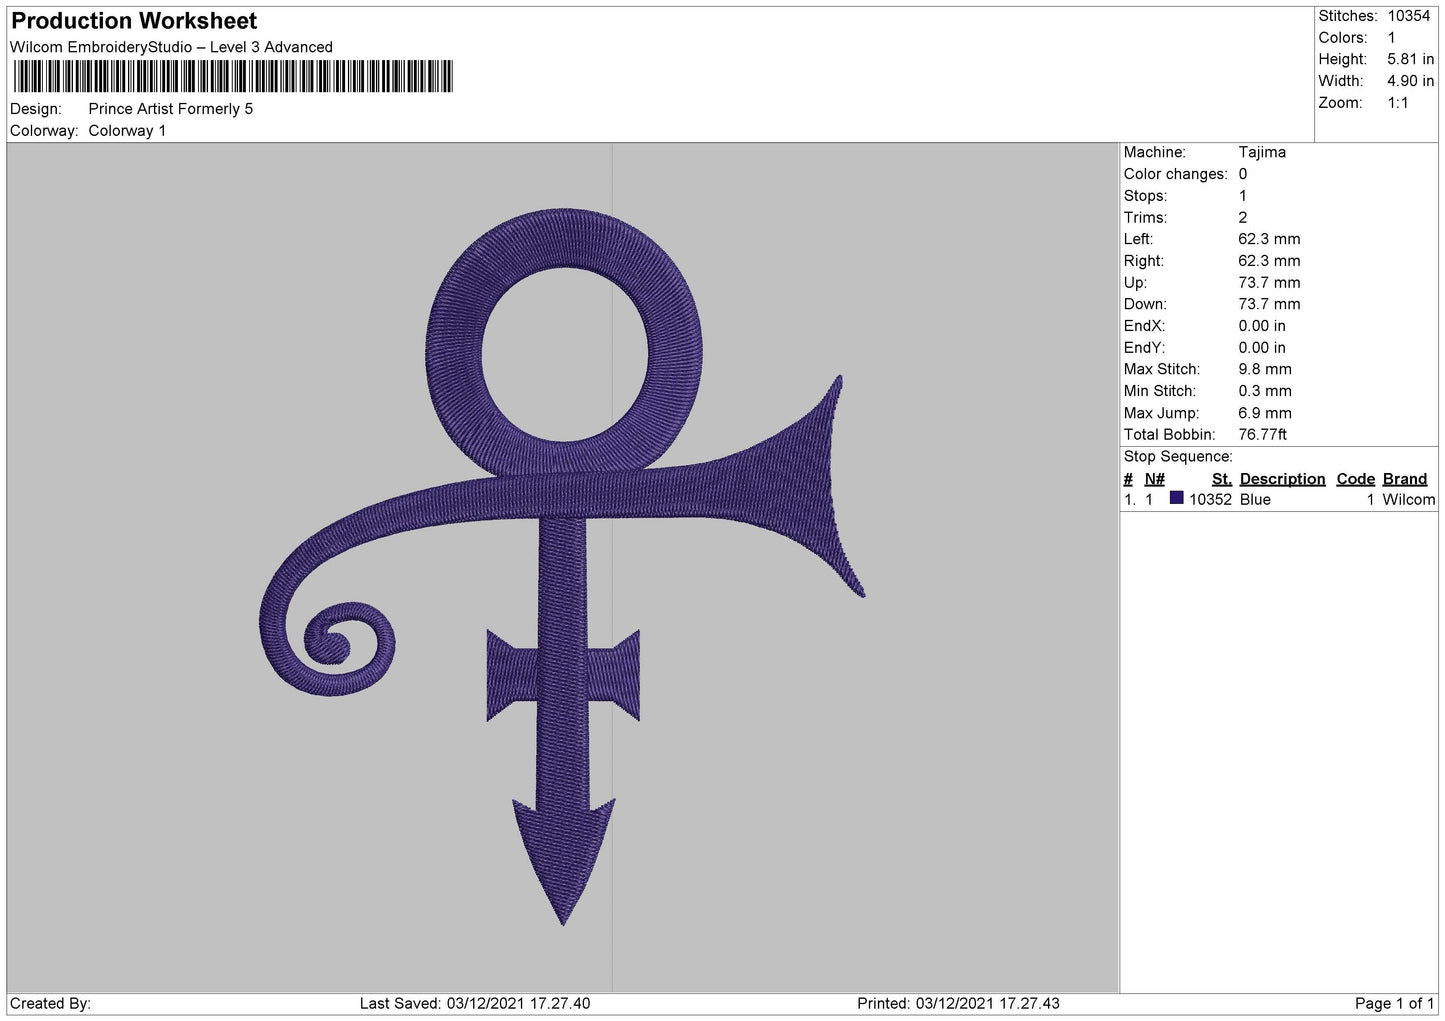The width and height of the screenshot is (1445, 1021).
Task: Click the EndX value '0.00 in'
Action: pos(1262,326)
